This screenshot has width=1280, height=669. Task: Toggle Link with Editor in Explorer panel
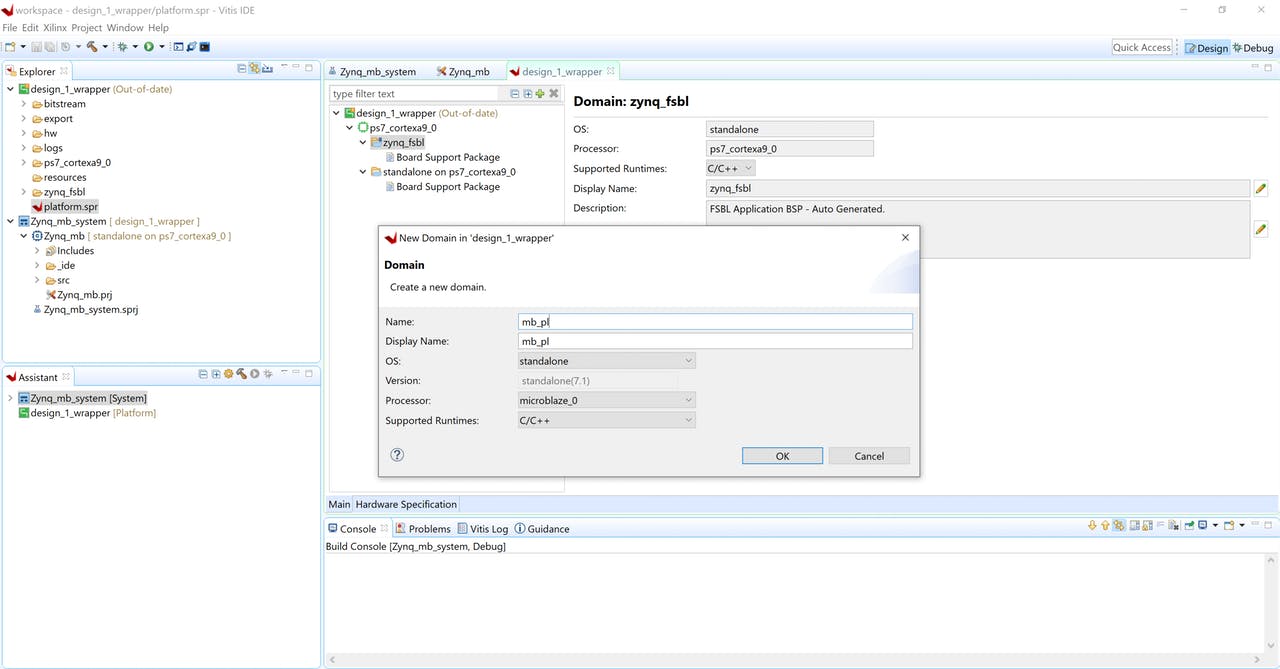click(255, 69)
